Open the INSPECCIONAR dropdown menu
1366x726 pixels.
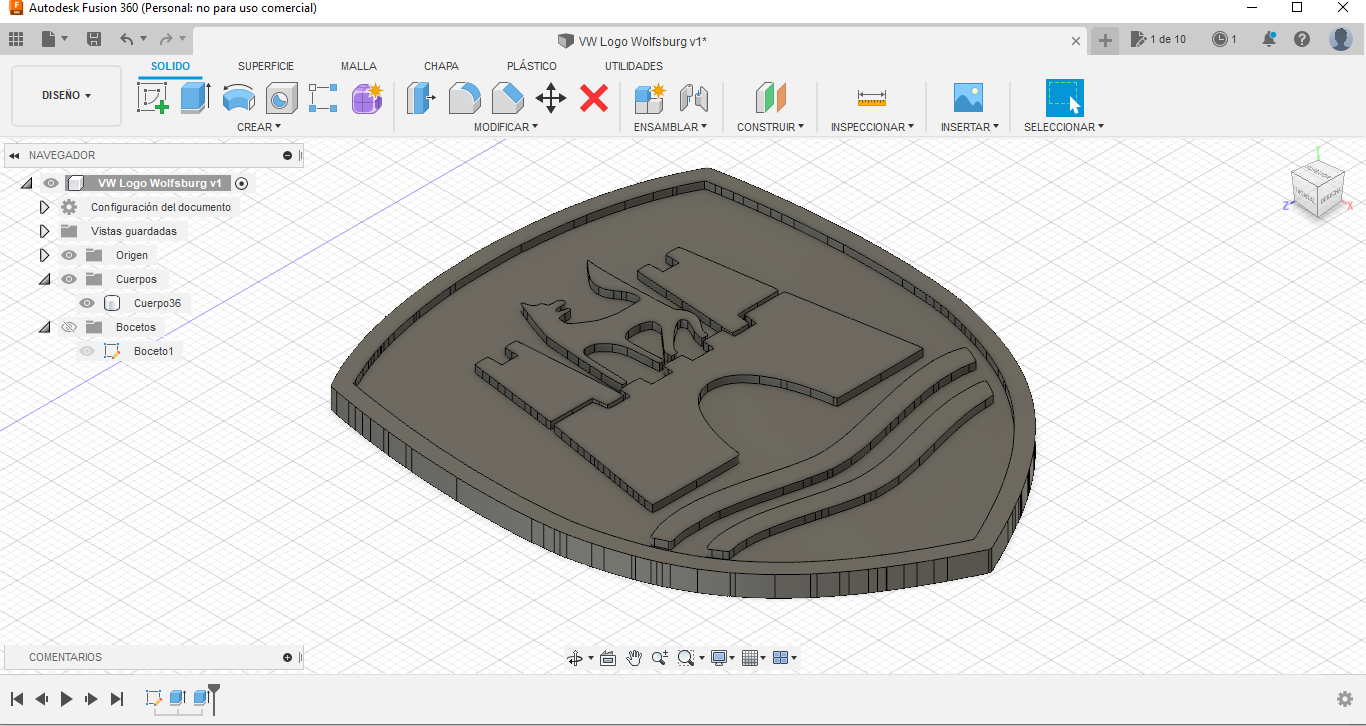(872, 127)
